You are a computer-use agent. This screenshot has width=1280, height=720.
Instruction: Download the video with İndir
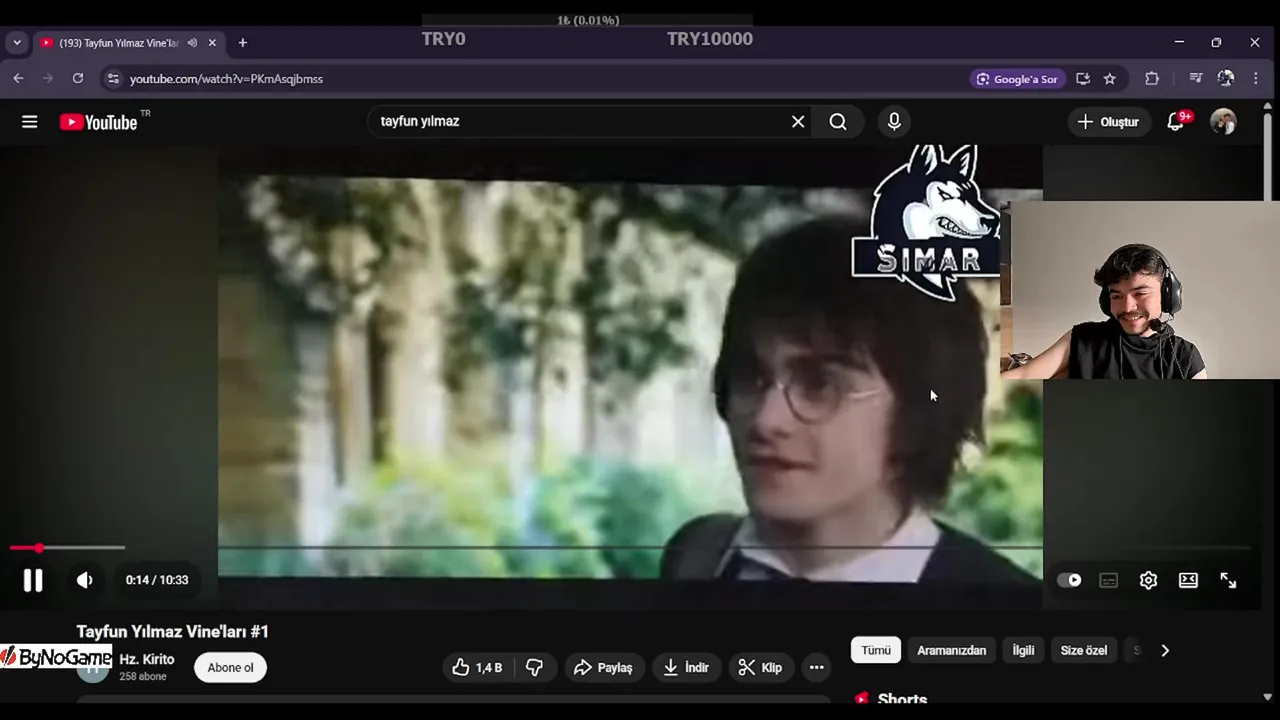[686, 668]
